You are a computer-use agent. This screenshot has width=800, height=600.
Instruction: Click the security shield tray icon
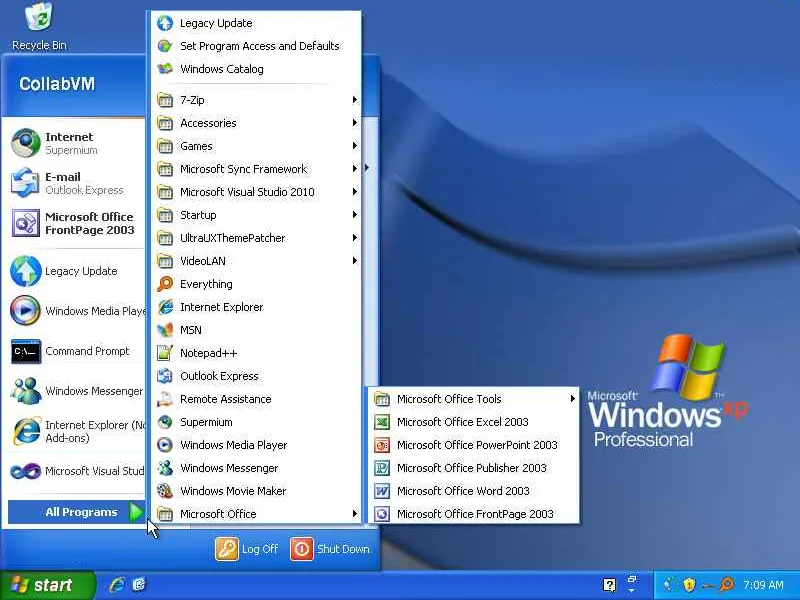pos(689,585)
